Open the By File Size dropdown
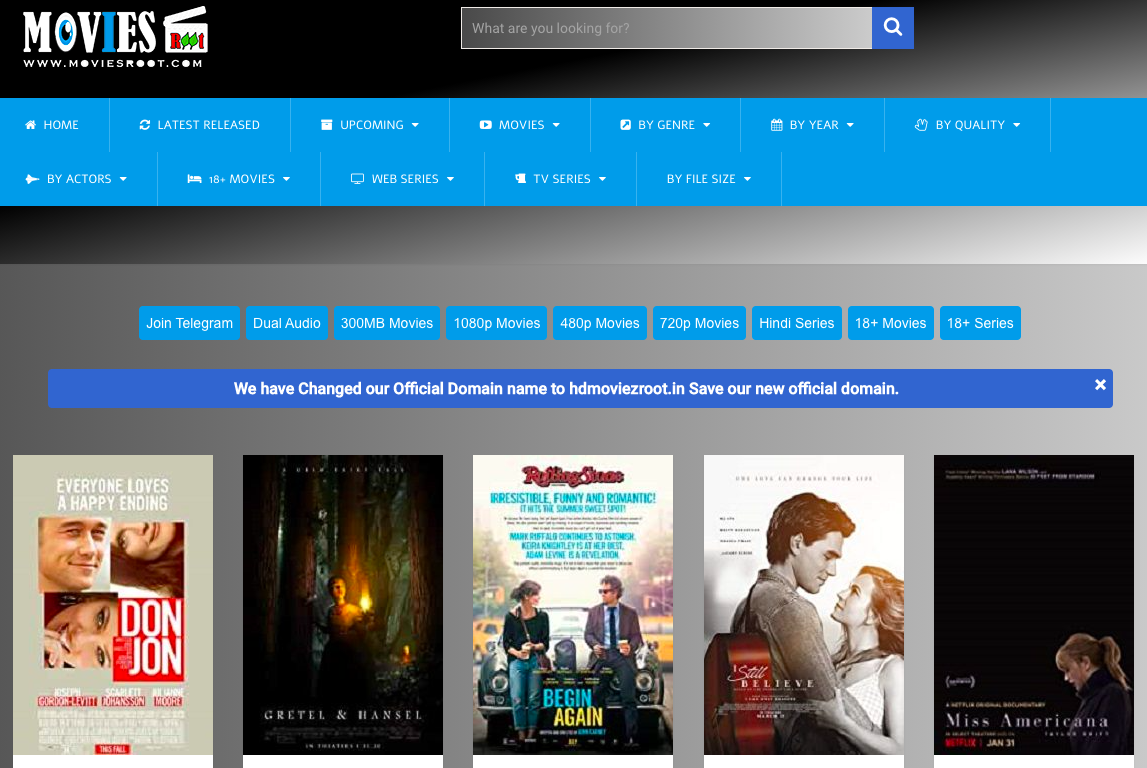The height and width of the screenshot is (768, 1147). pyautogui.click(x=708, y=179)
